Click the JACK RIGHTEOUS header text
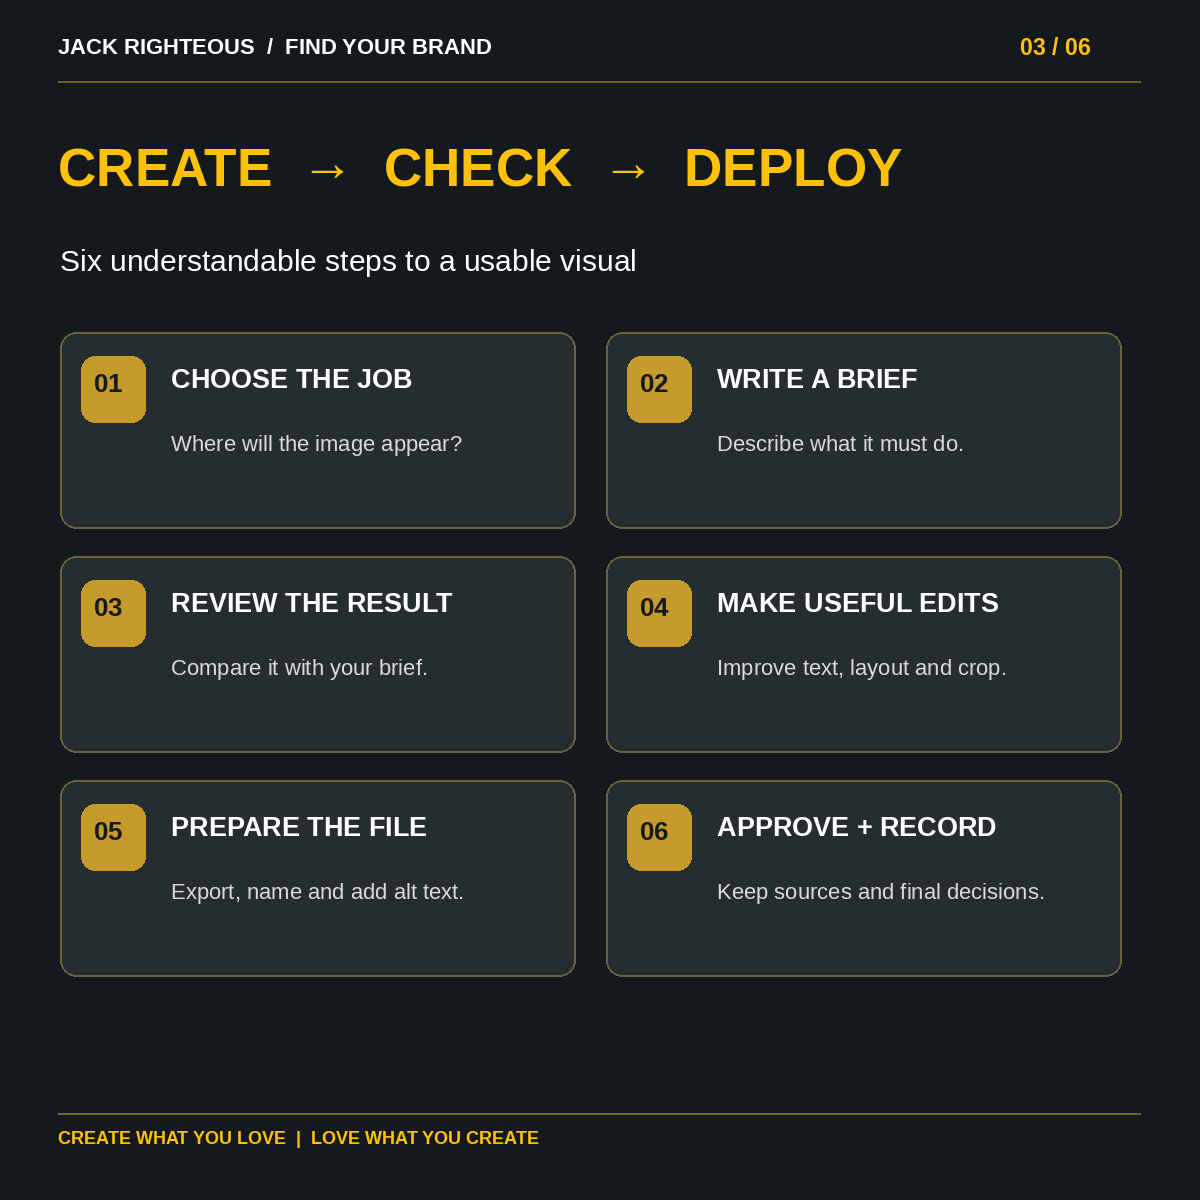 (x=156, y=47)
